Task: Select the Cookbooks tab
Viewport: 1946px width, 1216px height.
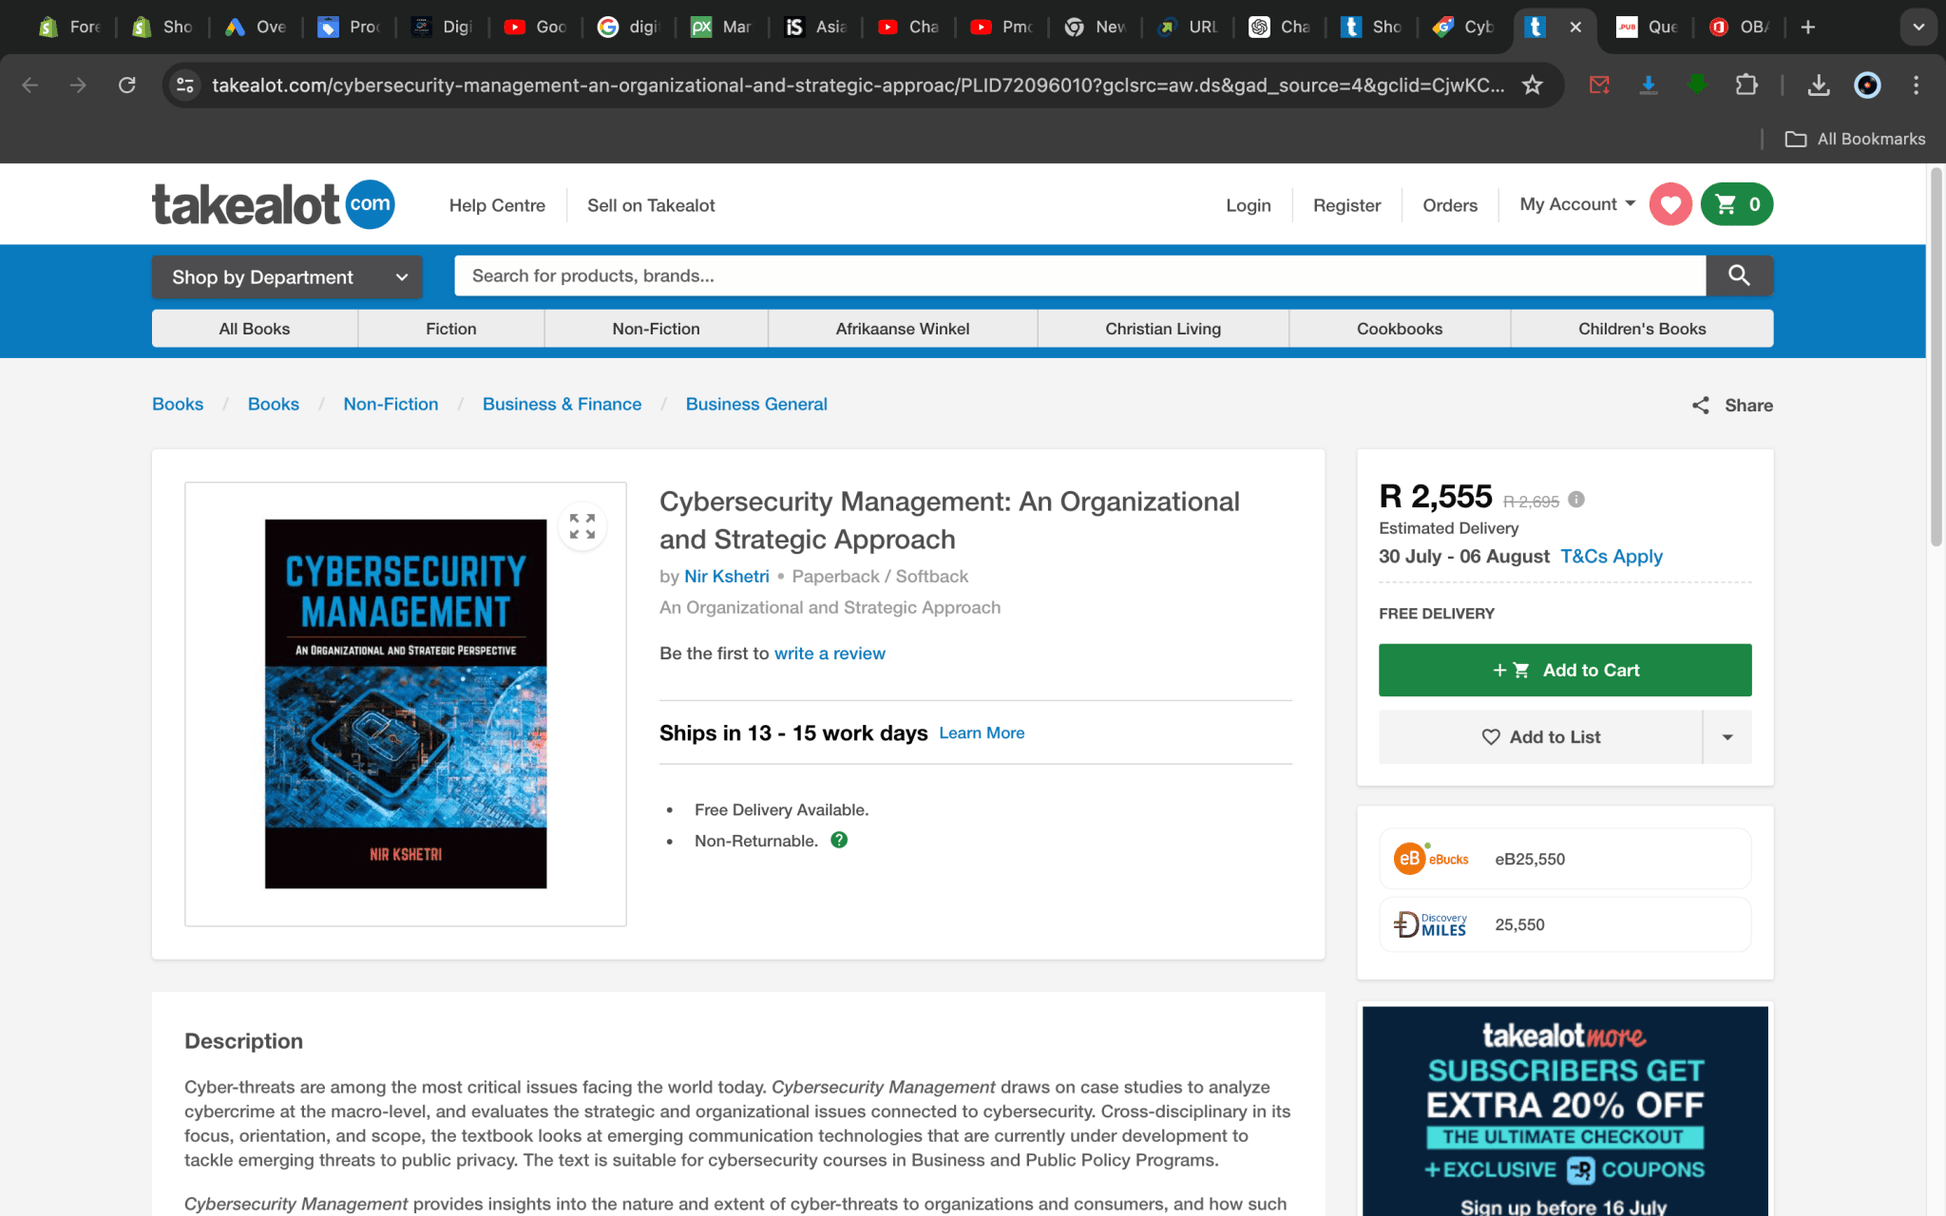Action: click(1399, 328)
